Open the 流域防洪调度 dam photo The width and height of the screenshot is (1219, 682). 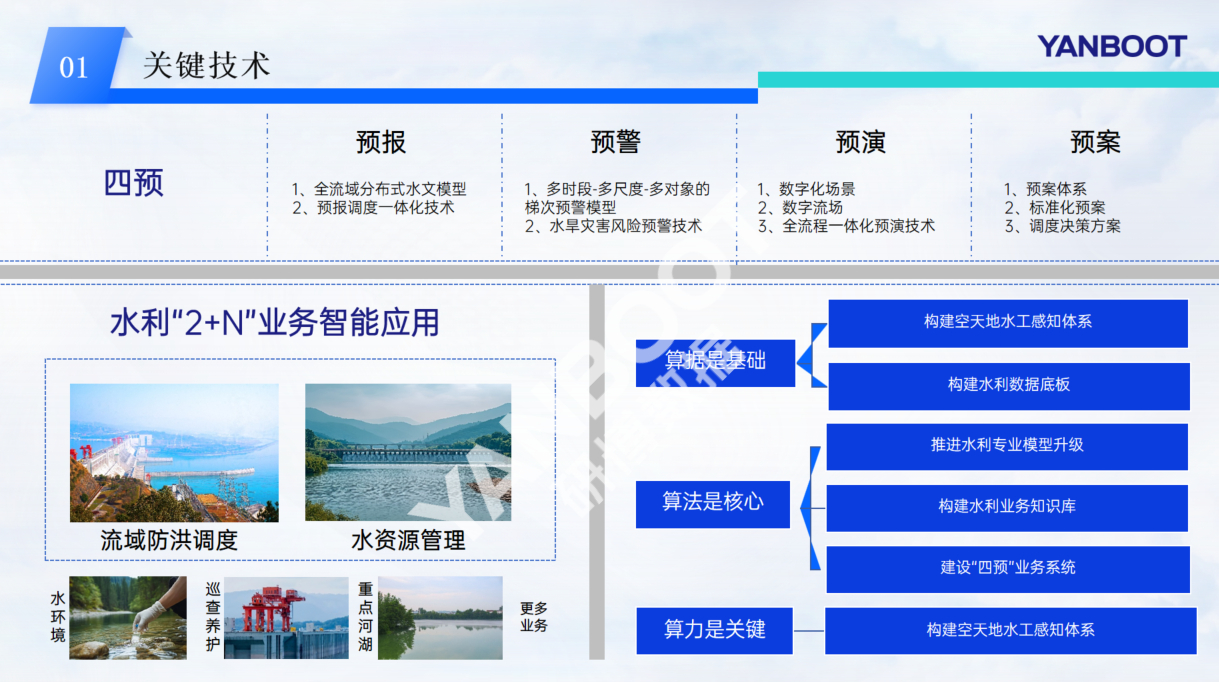[174, 452]
